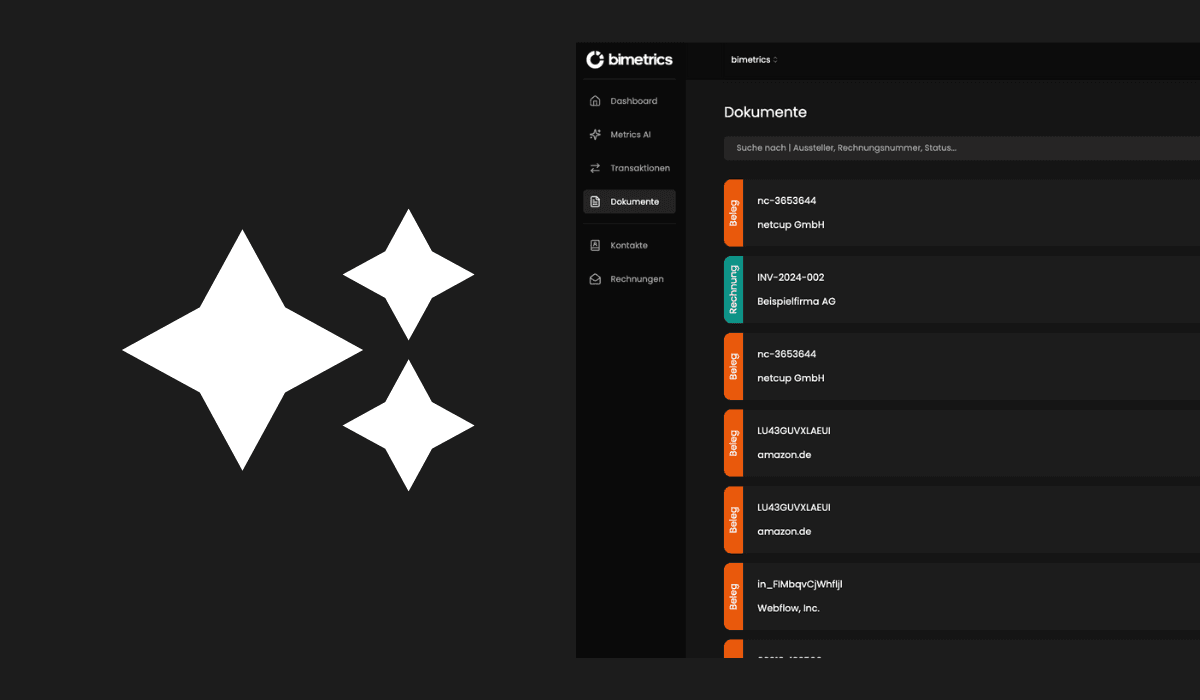The width and height of the screenshot is (1200, 700).
Task: Select the Beispielfirma AG issuer name
Action: 796,301
